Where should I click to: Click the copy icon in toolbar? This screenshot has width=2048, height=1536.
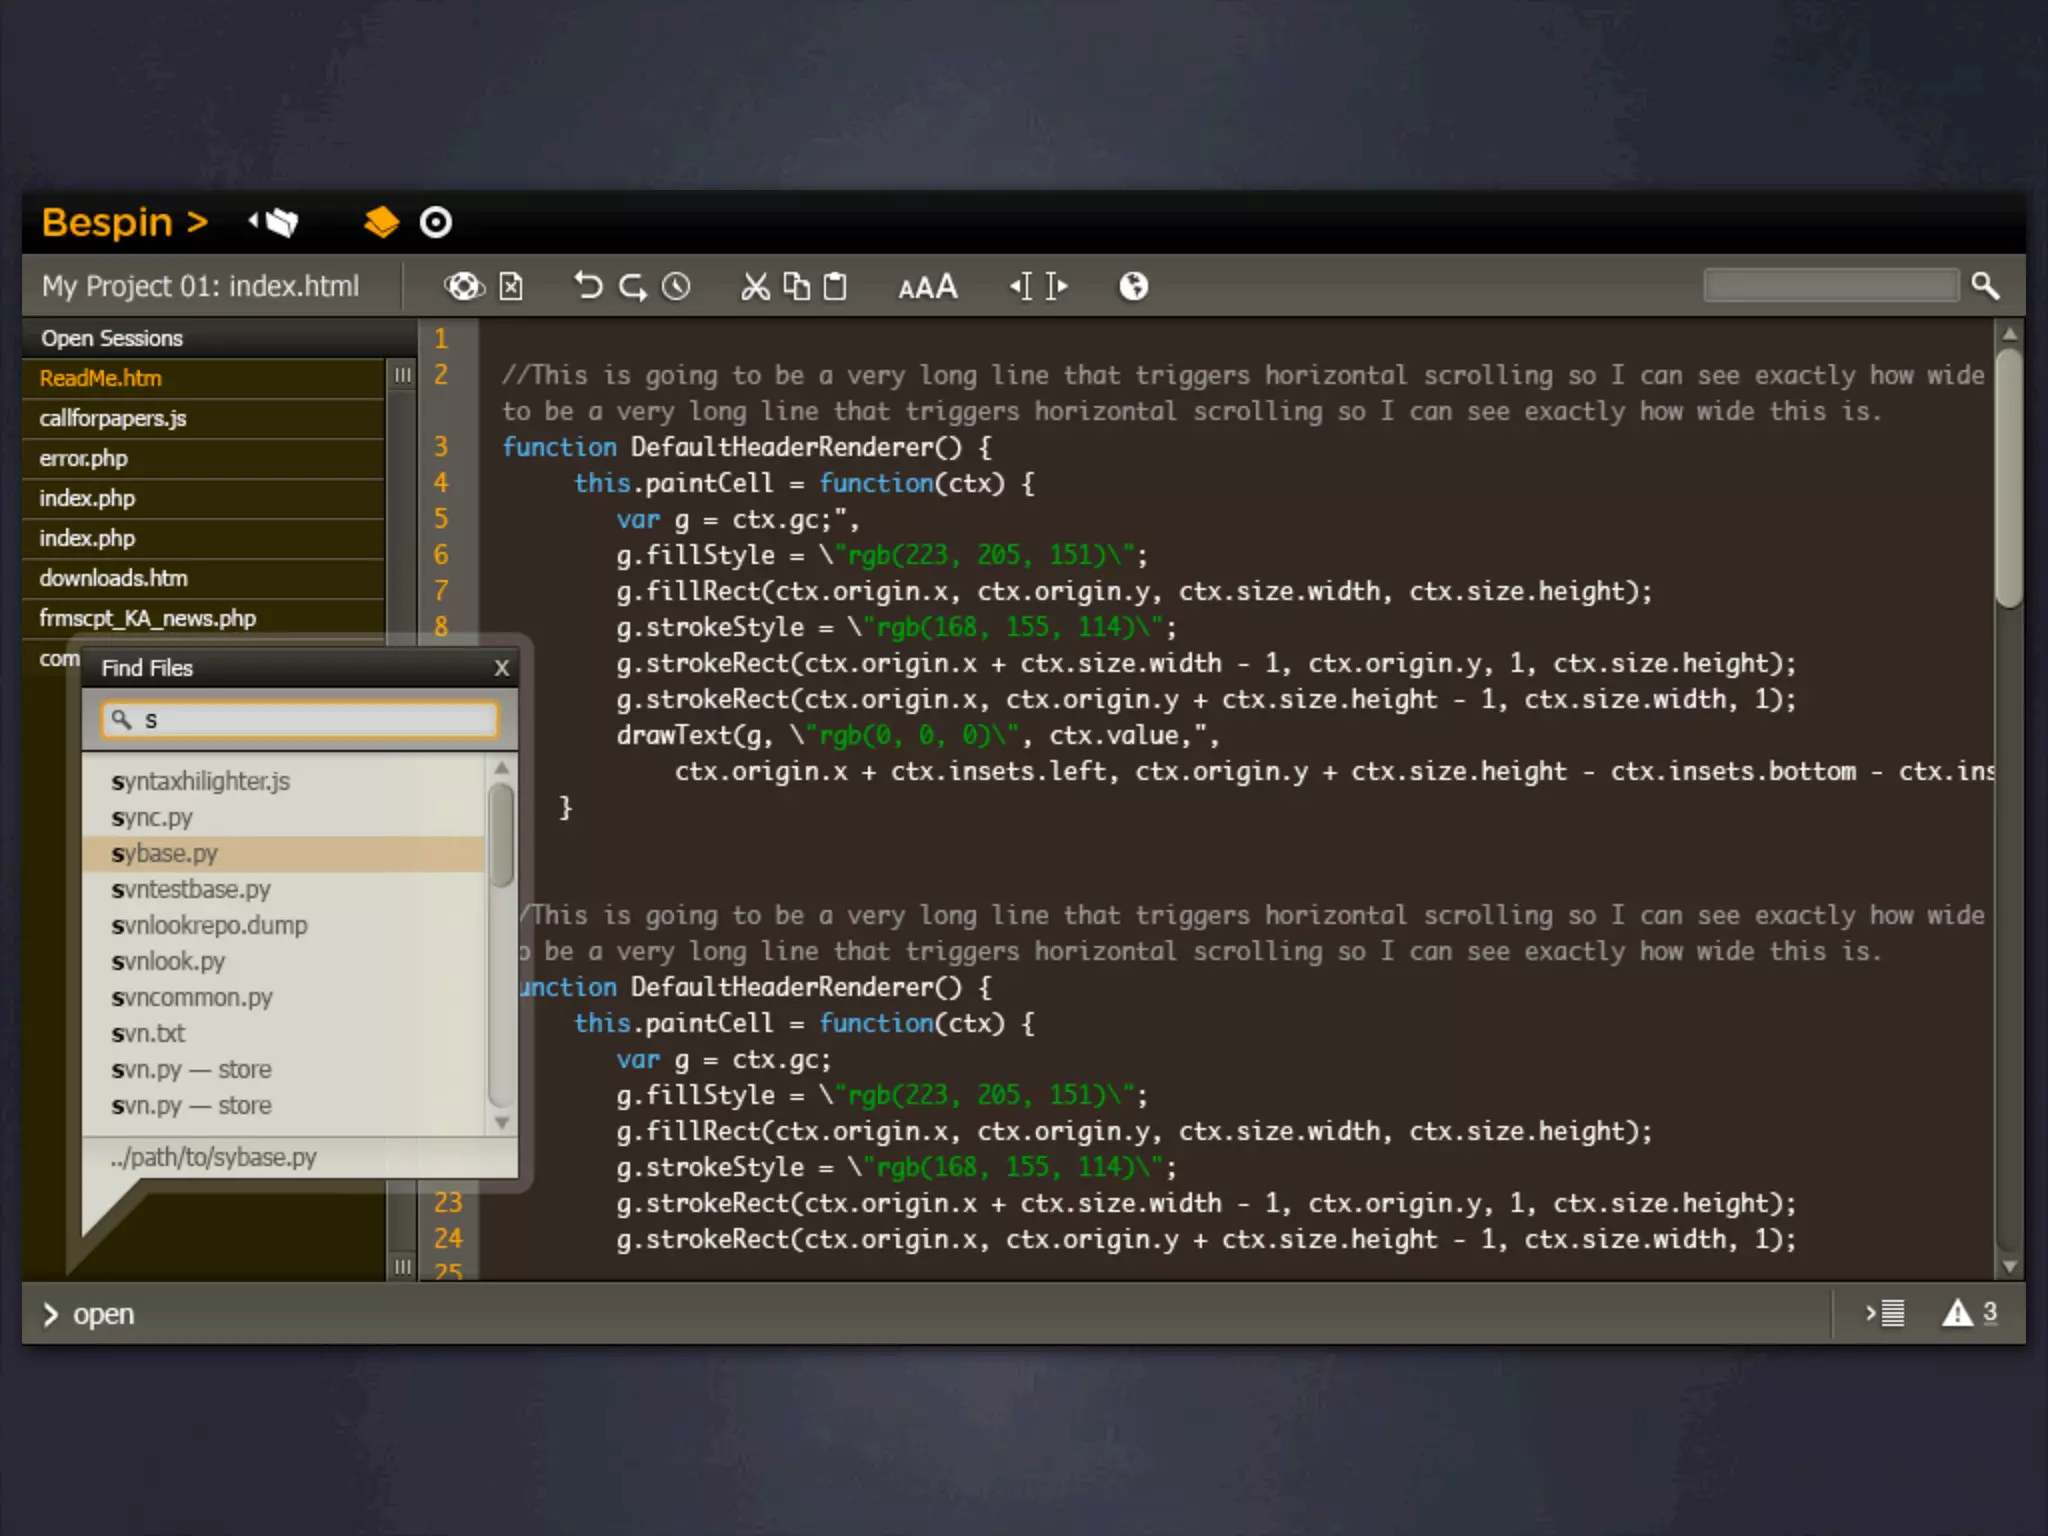[x=796, y=287]
